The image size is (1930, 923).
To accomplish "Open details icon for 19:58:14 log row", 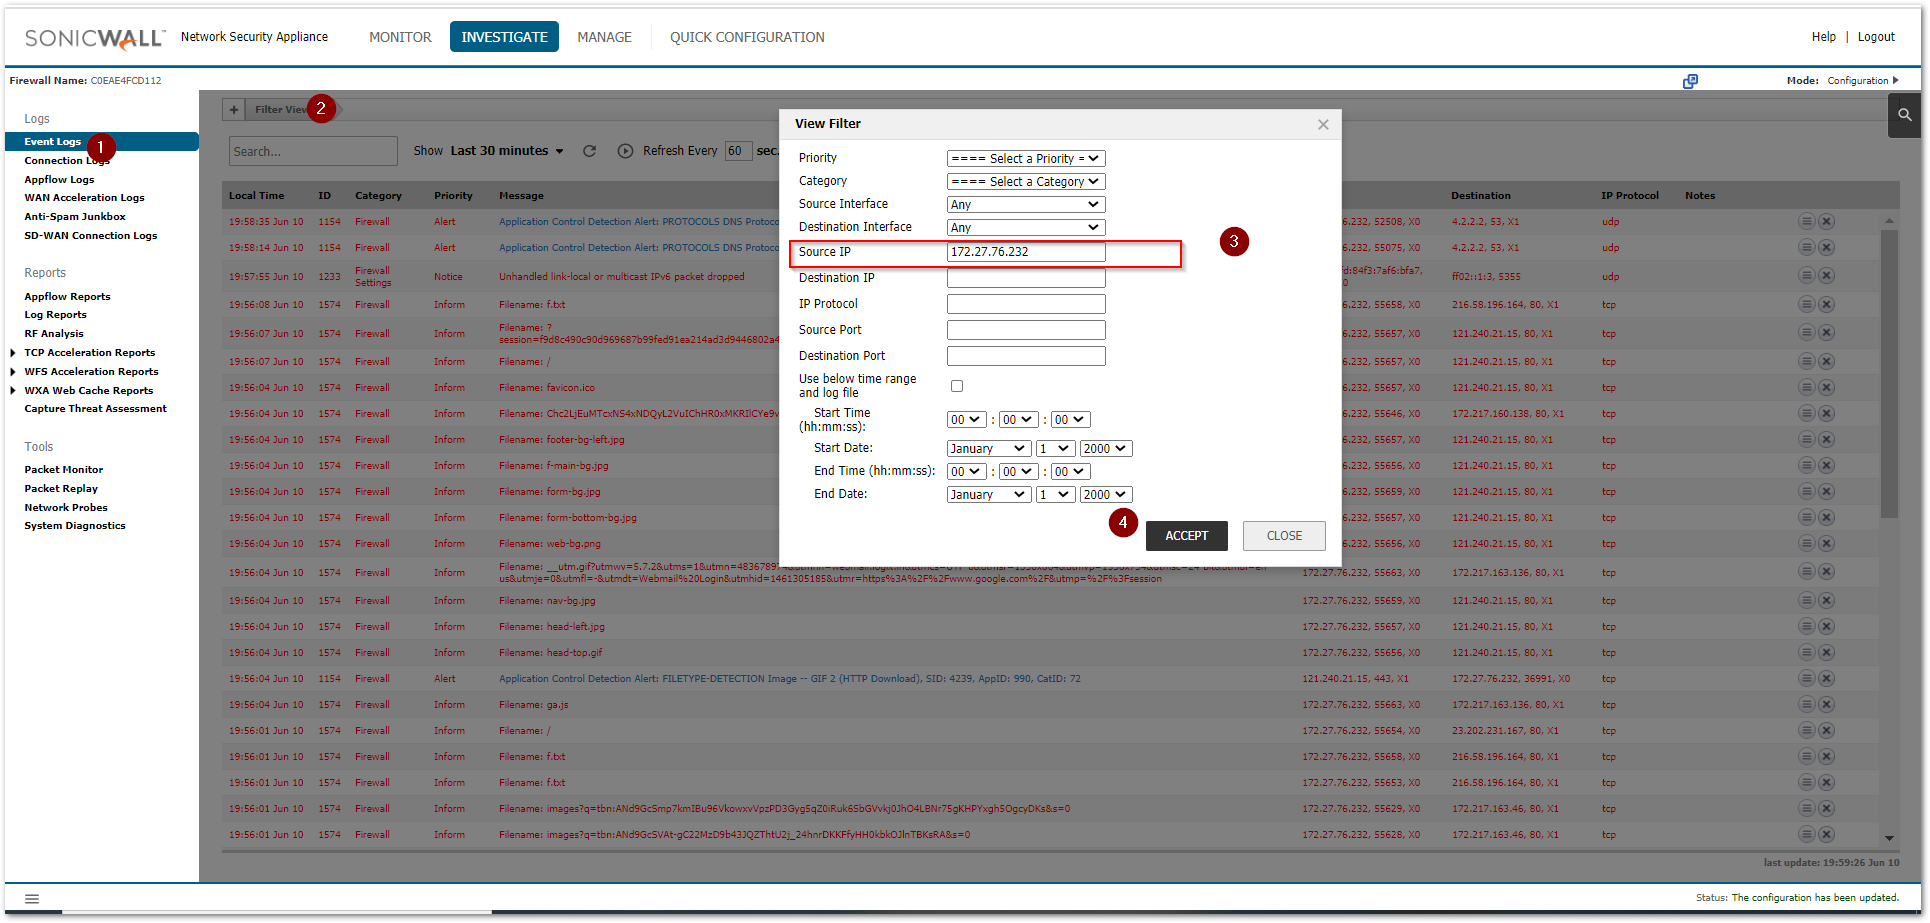I will (1807, 247).
